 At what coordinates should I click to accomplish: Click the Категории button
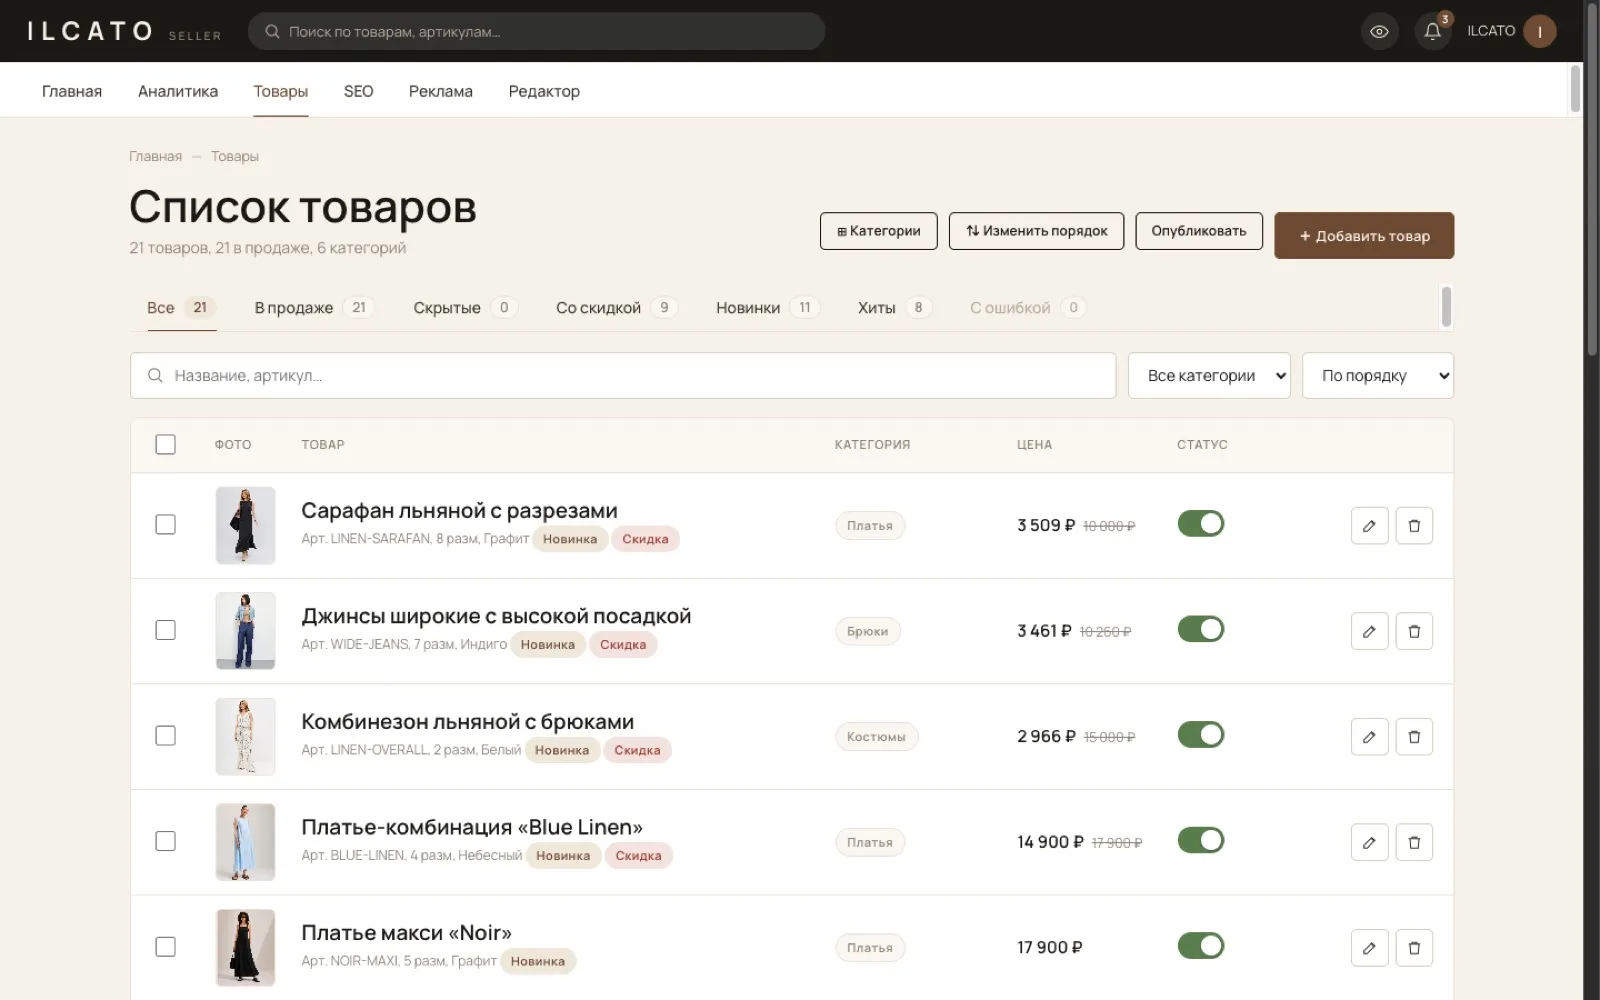(879, 231)
